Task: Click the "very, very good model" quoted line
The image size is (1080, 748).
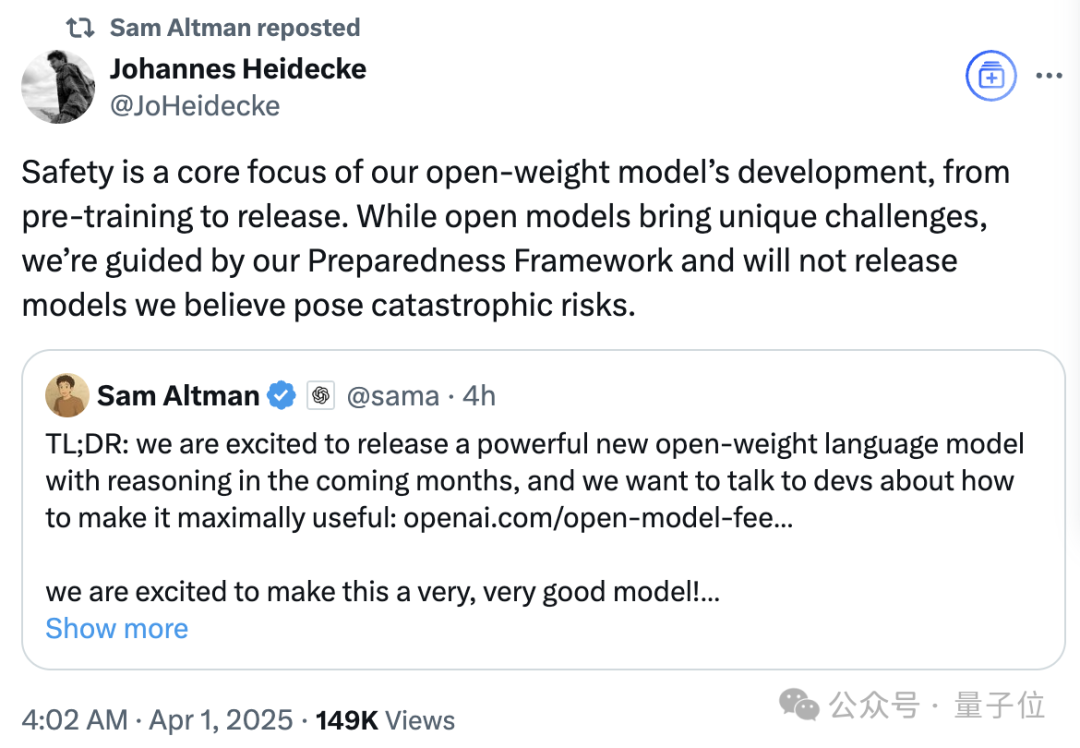Action: pyautogui.click(x=382, y=592)
